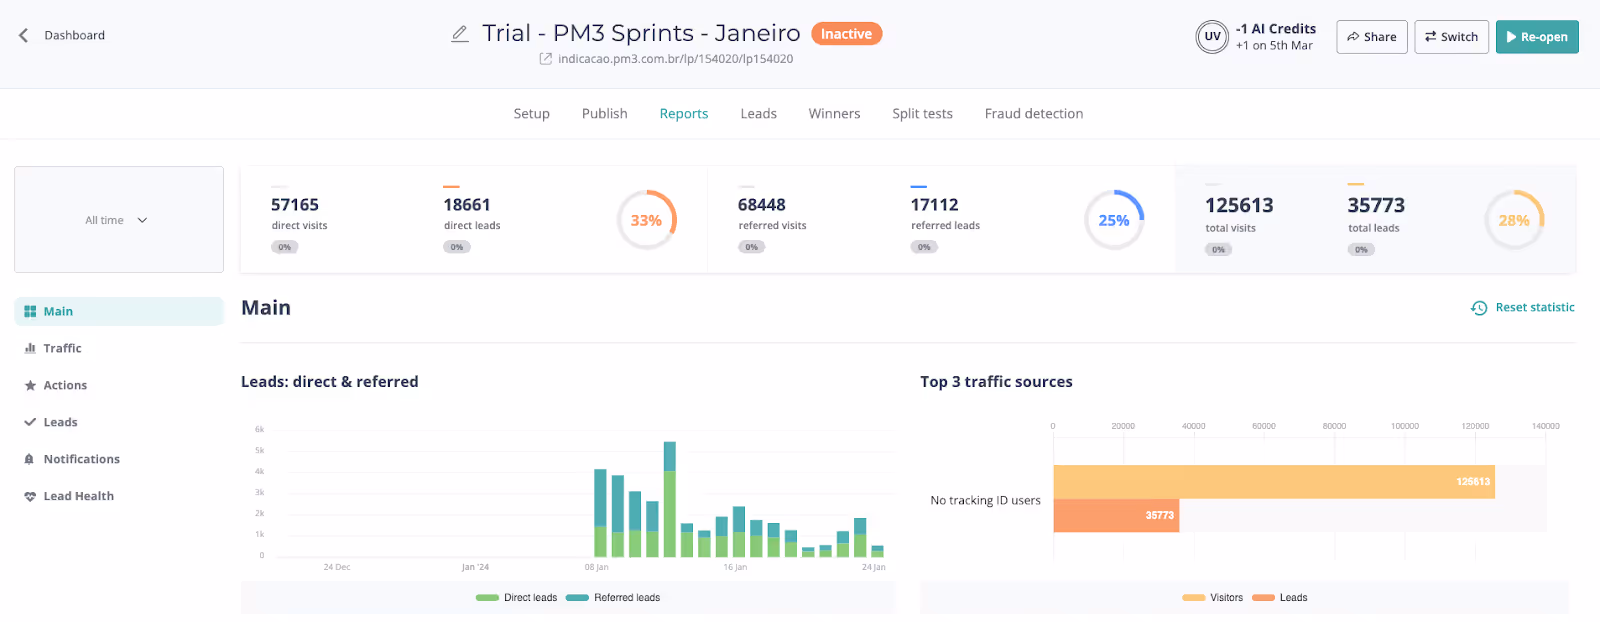Click the Leads checkmark icon in sidebar
This screenshot has width=1600, height=622.
pyautogui.click(x=30, y=422)
